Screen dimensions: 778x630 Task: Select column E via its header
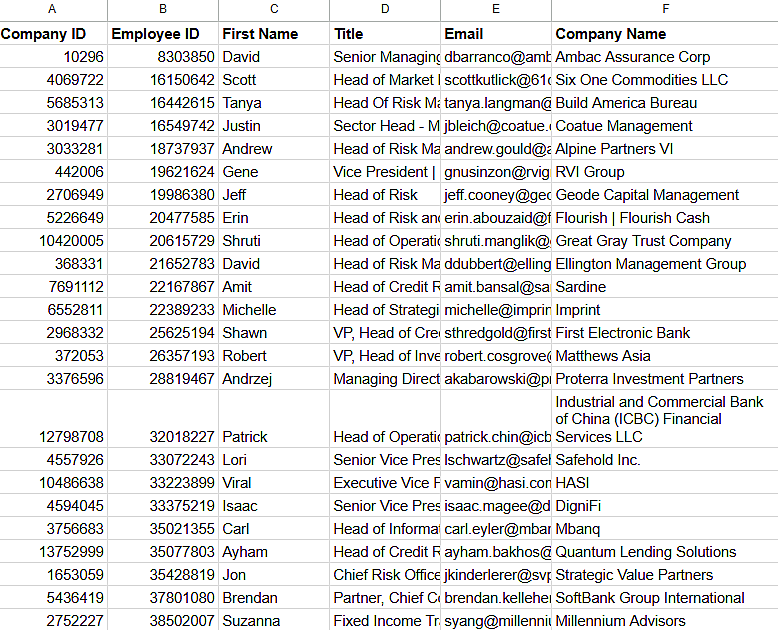(496, 10)
